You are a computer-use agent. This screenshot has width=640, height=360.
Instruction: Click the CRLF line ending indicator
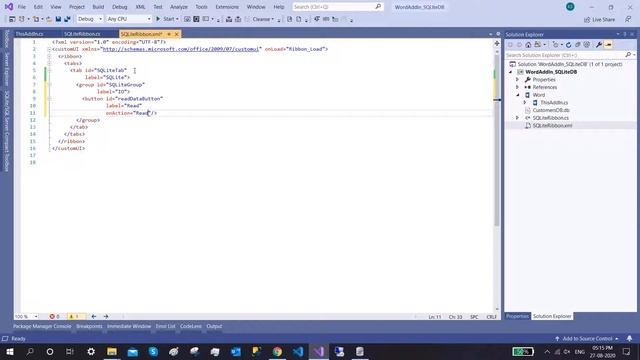coord(491,316)
